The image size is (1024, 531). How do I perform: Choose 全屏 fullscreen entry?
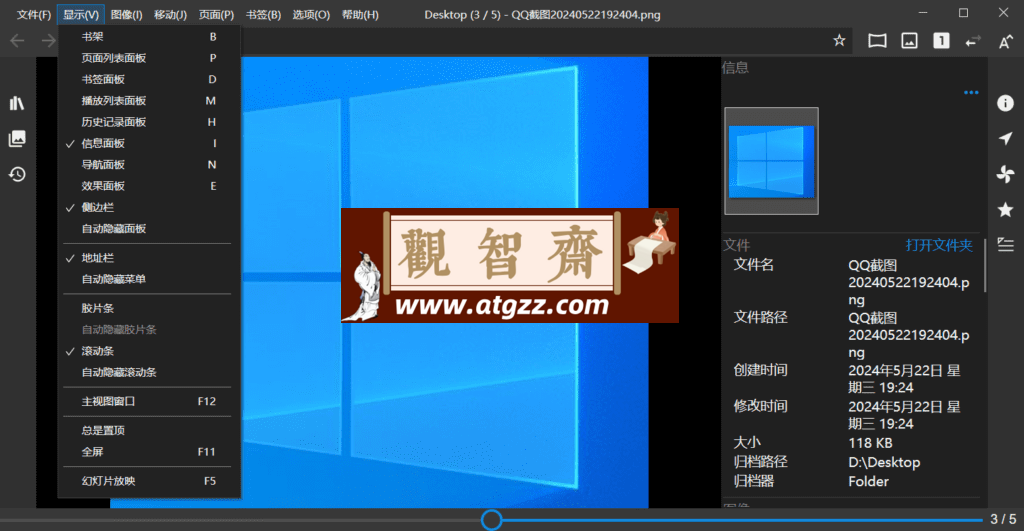(x=149, y=451)
